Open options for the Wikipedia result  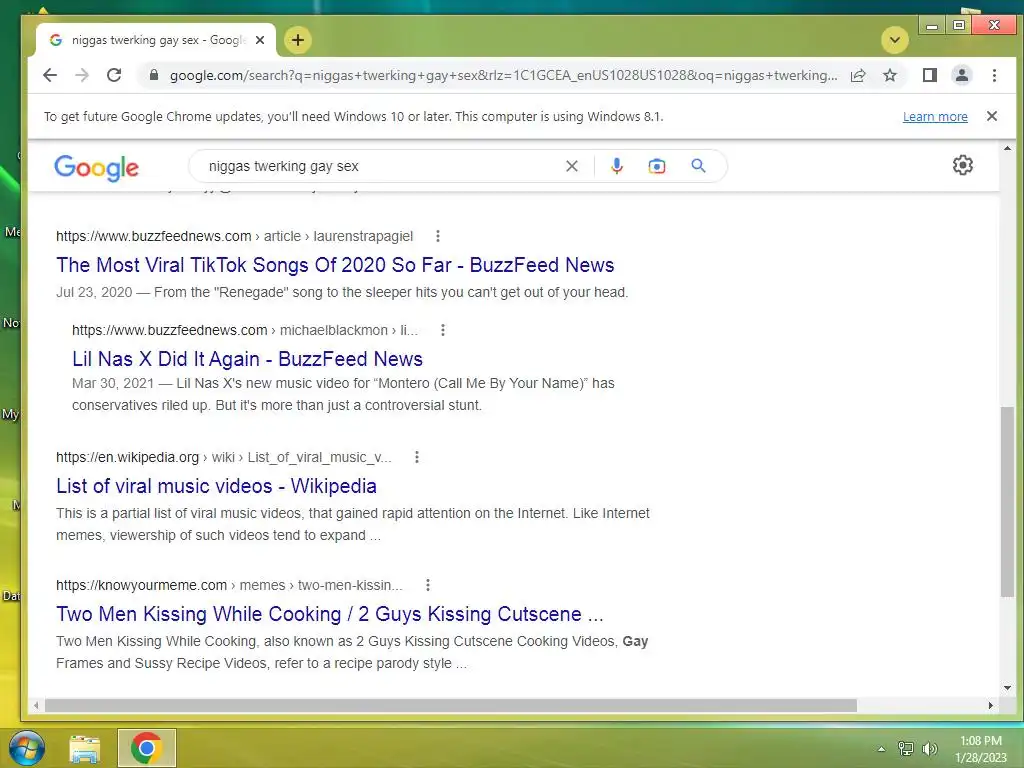pyautogui.click(x=417, y=457)
